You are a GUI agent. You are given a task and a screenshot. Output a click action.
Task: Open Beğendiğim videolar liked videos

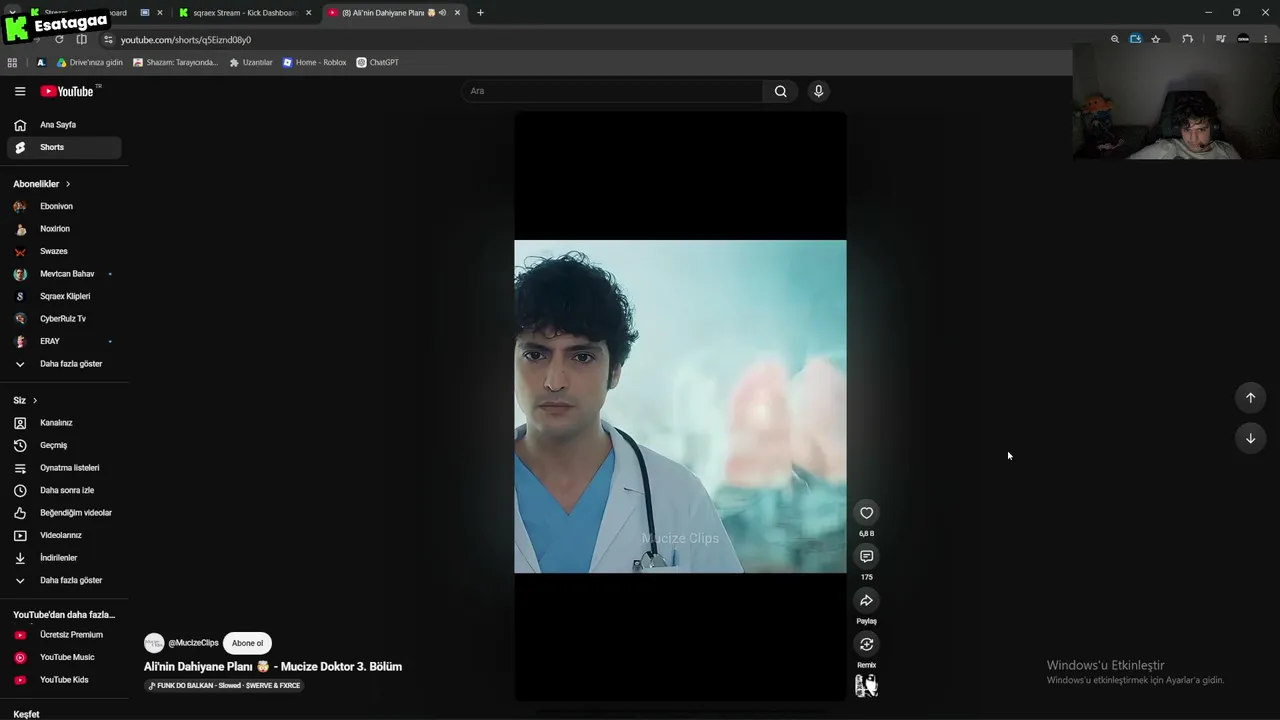coord(64,513)
